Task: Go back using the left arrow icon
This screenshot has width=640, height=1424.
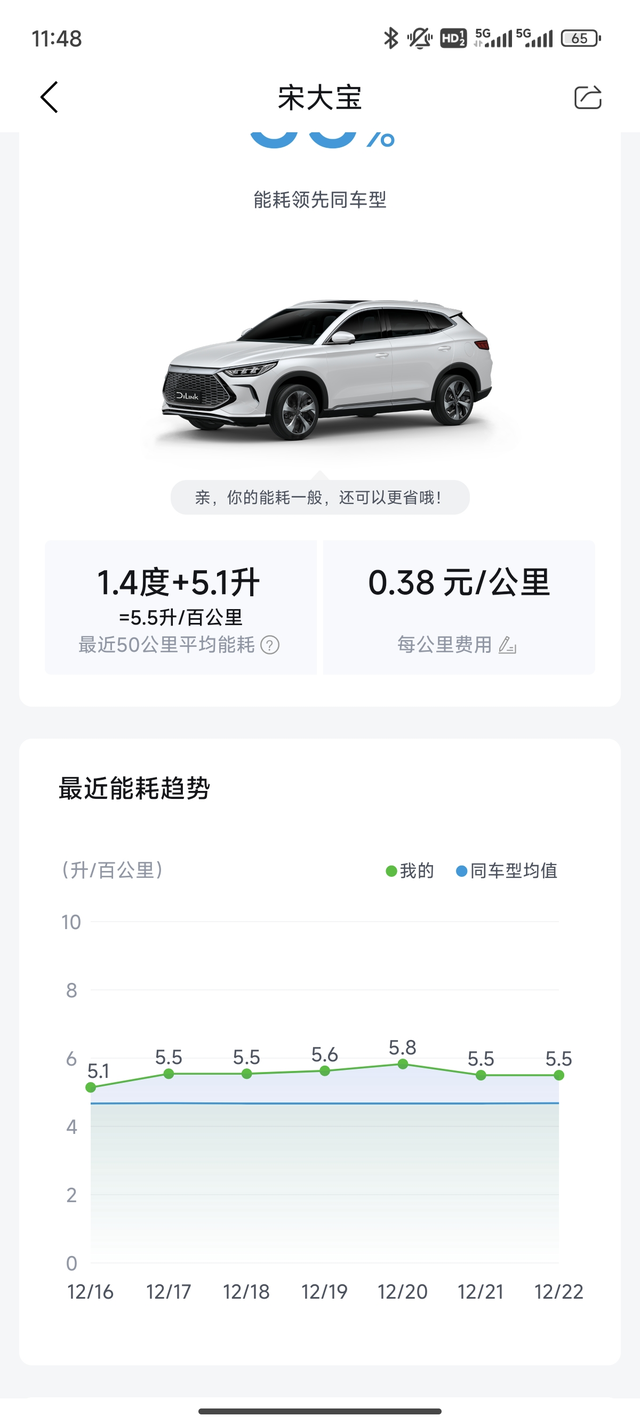Action: coord(48,97)
